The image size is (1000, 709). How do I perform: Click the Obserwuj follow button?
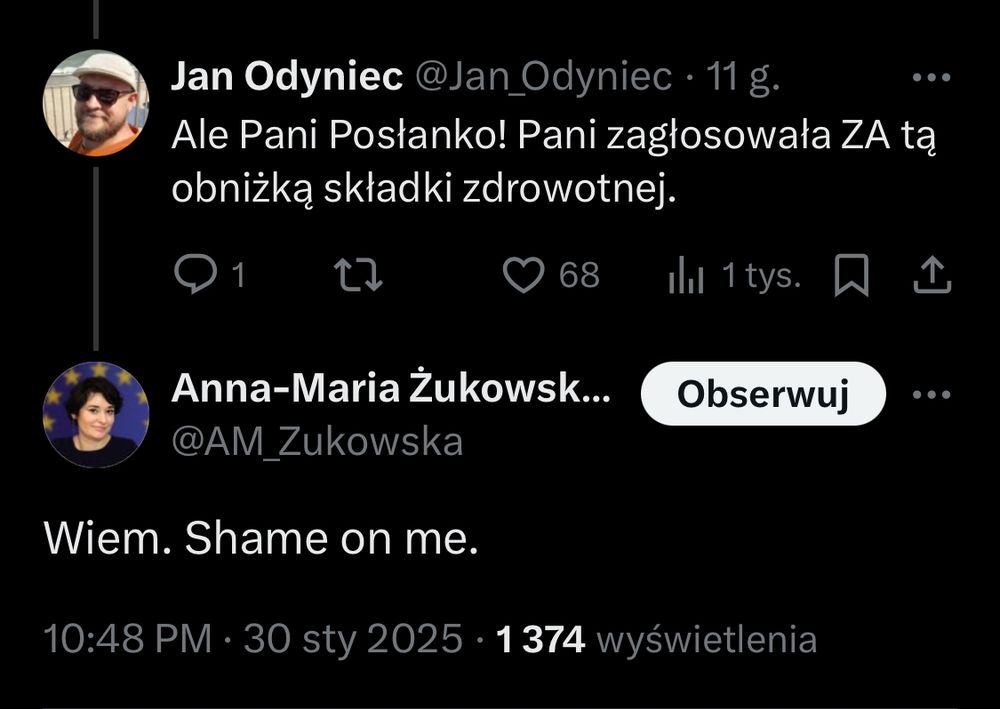[763, 394]
